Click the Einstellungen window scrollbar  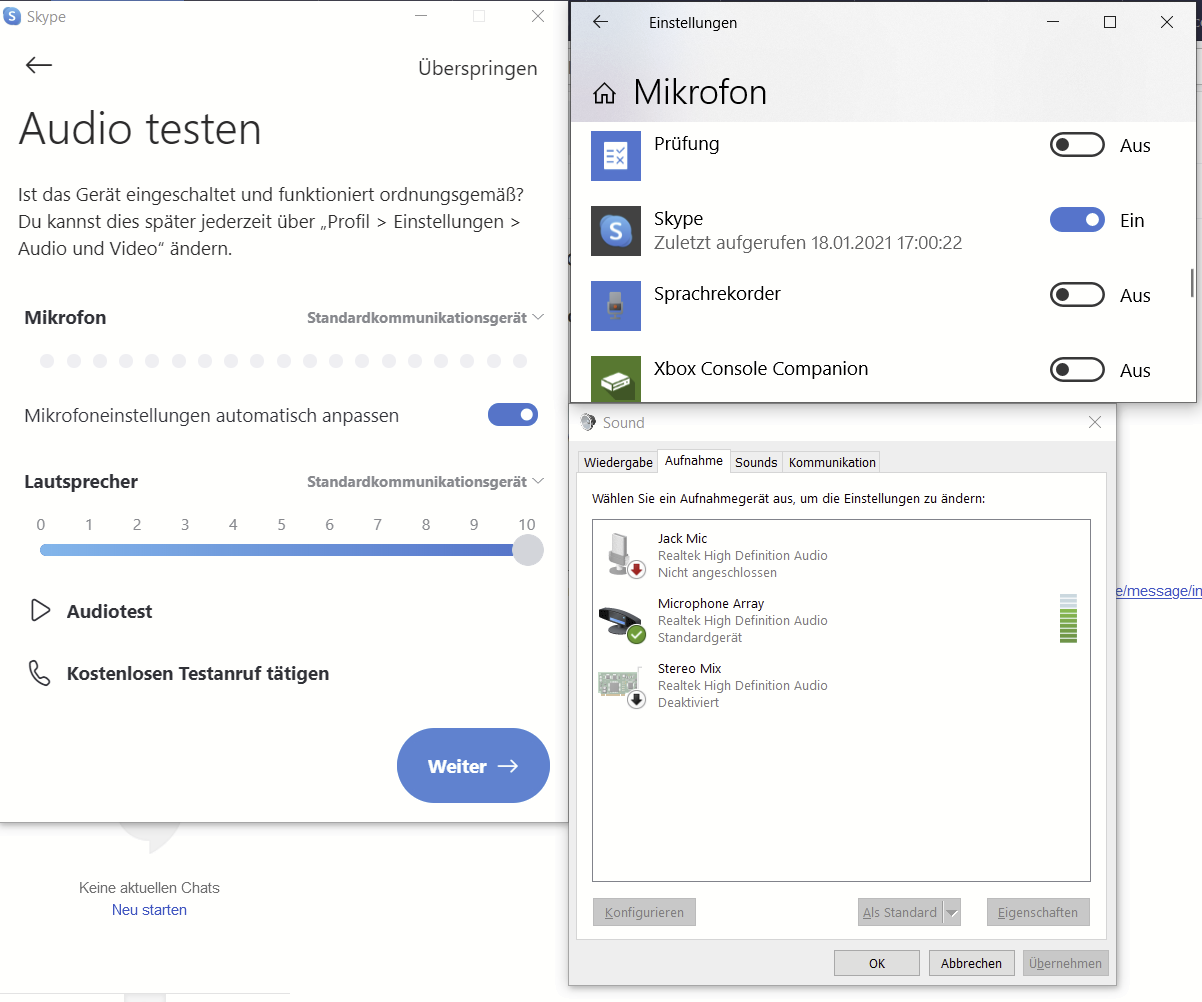pos(1192,283)
